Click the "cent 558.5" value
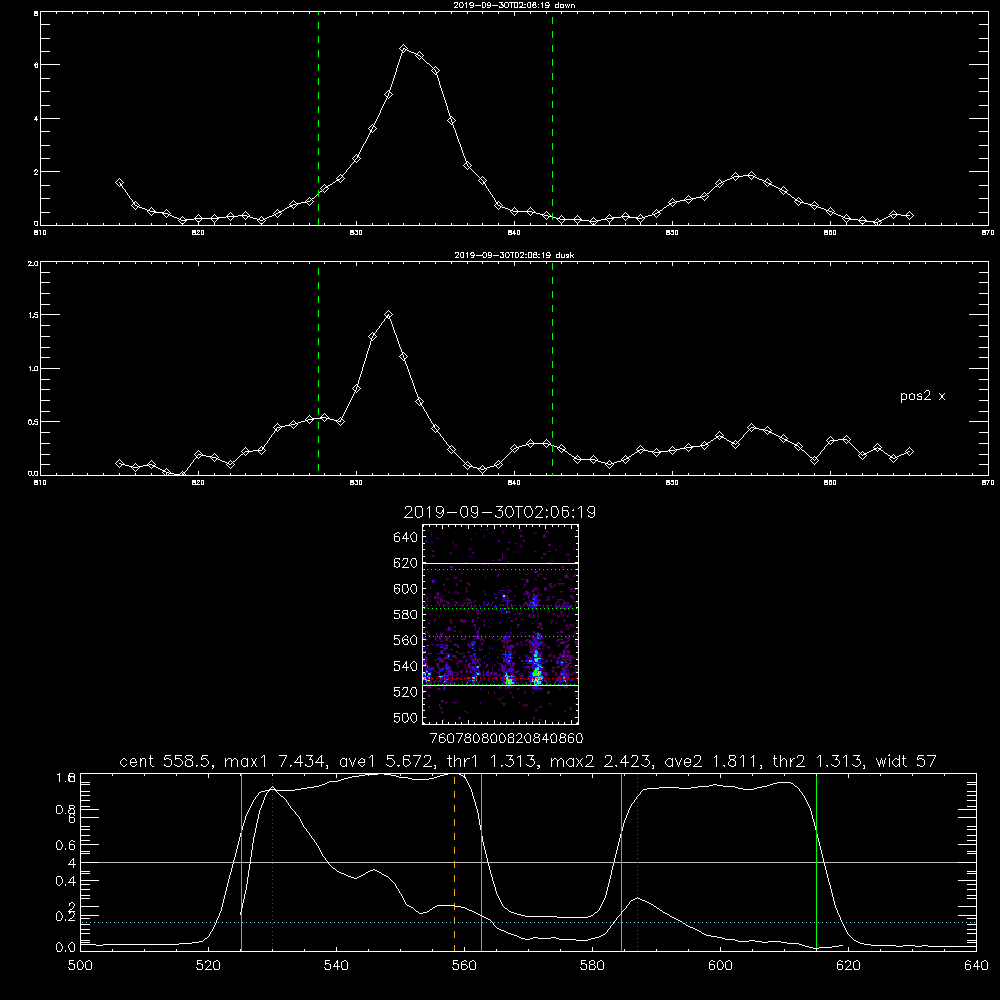The width and height of the screenshot is (1000, 1000). 167,761
